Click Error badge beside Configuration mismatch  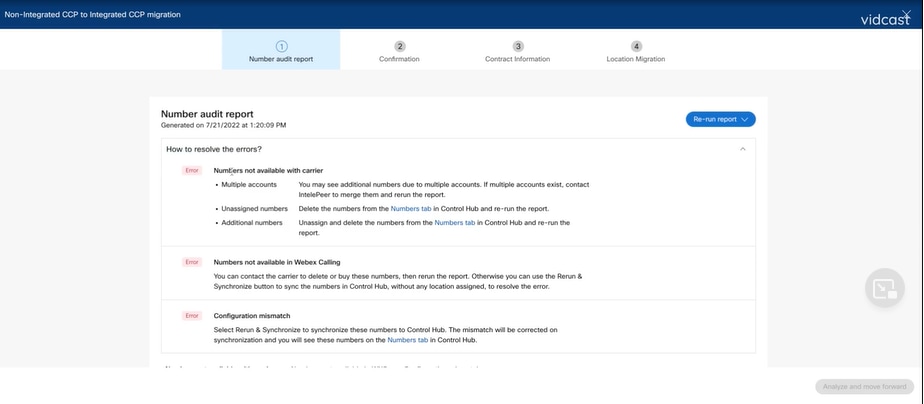[192, 316]
